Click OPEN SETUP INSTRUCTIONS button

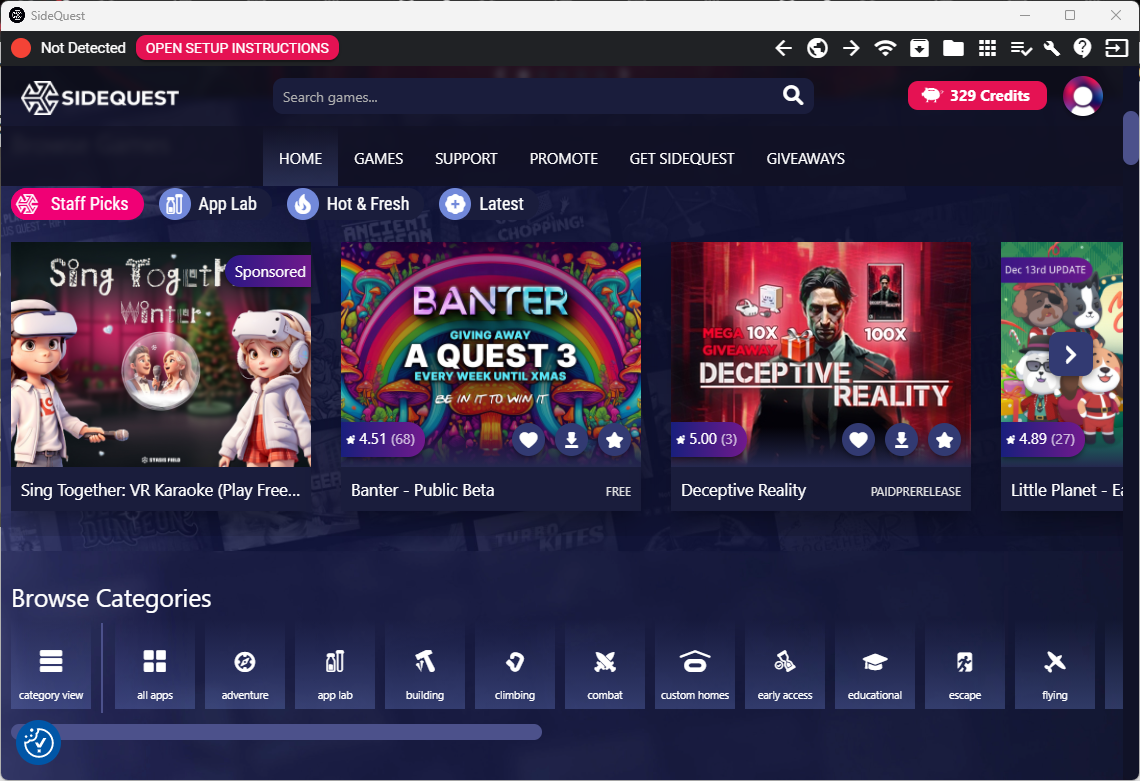(x=237, y=48)
